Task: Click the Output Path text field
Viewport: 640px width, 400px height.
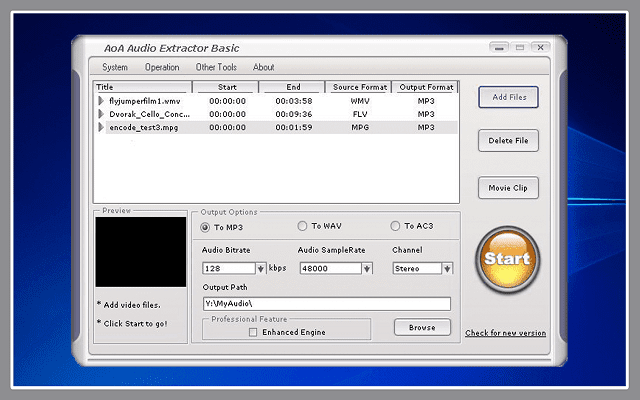Action: (x=325, y=304)
